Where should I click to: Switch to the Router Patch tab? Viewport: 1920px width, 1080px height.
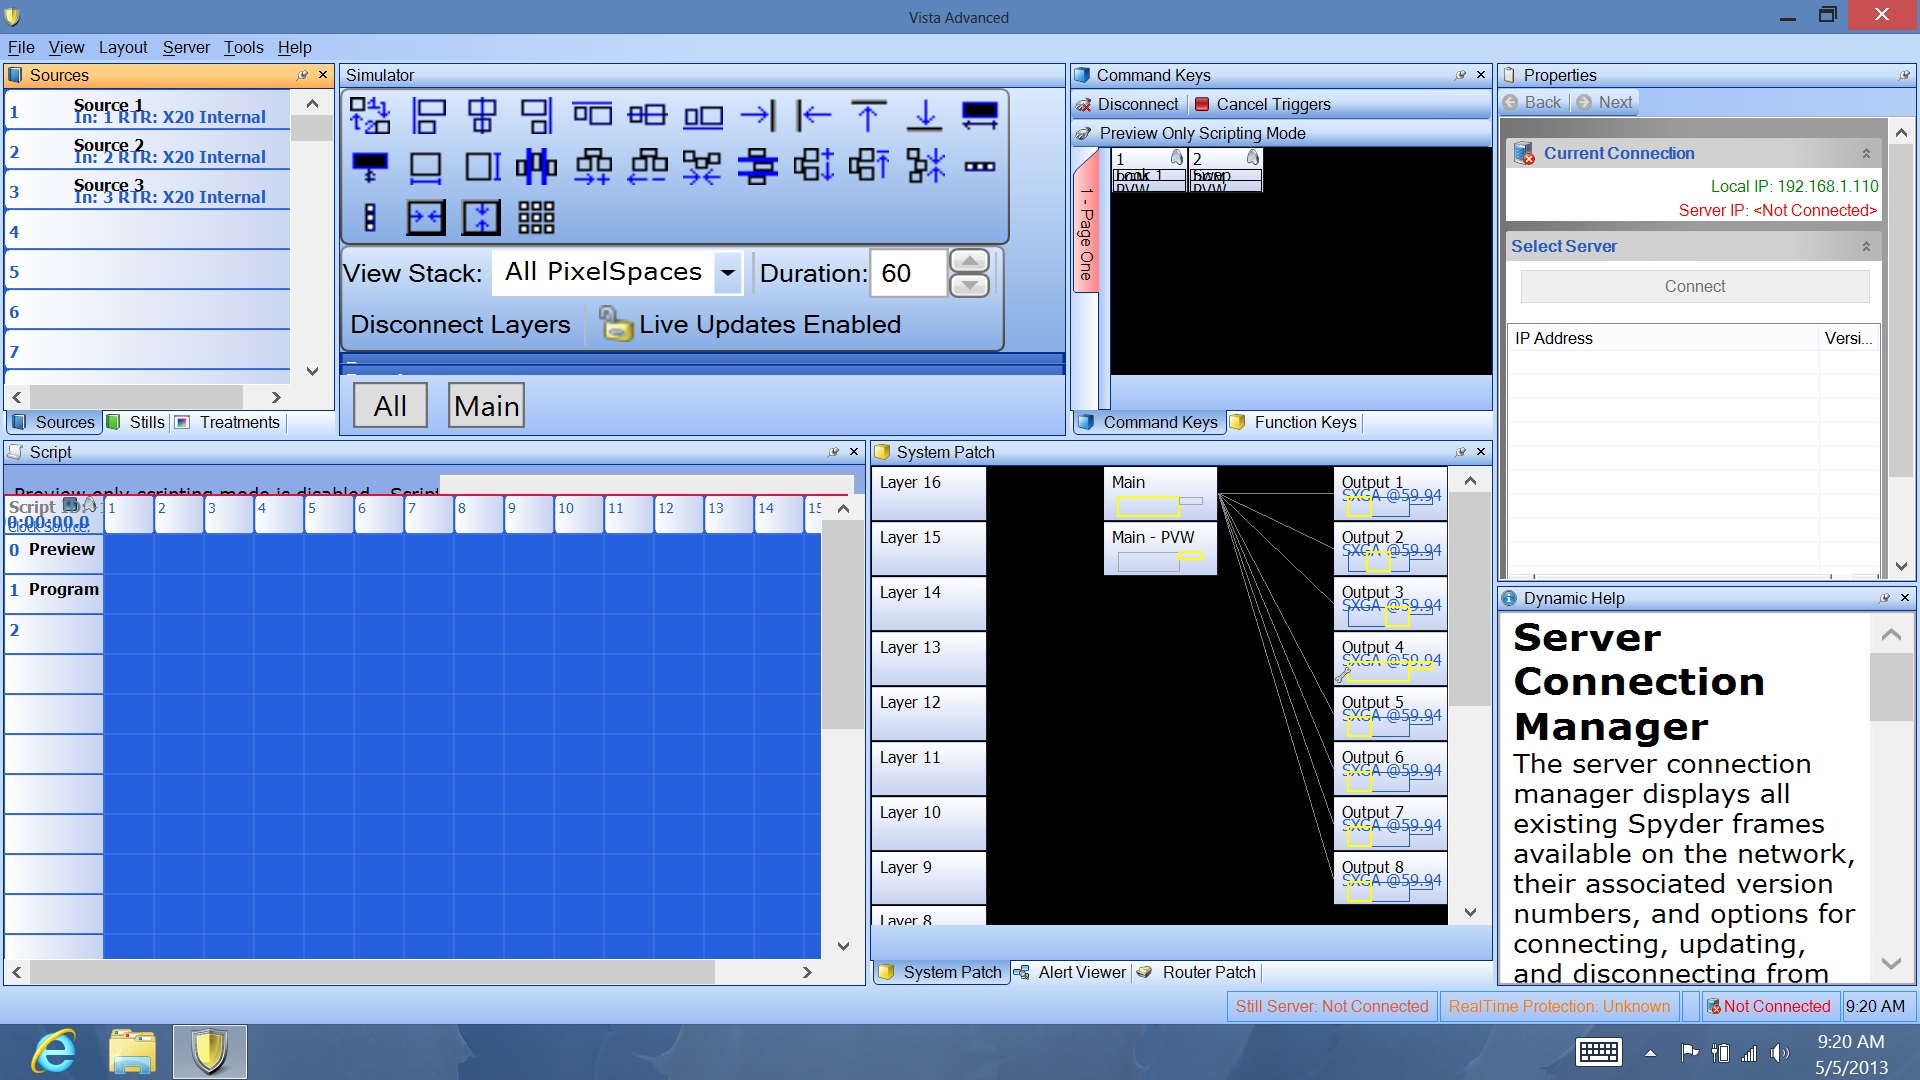click(x=1197, y=972)
